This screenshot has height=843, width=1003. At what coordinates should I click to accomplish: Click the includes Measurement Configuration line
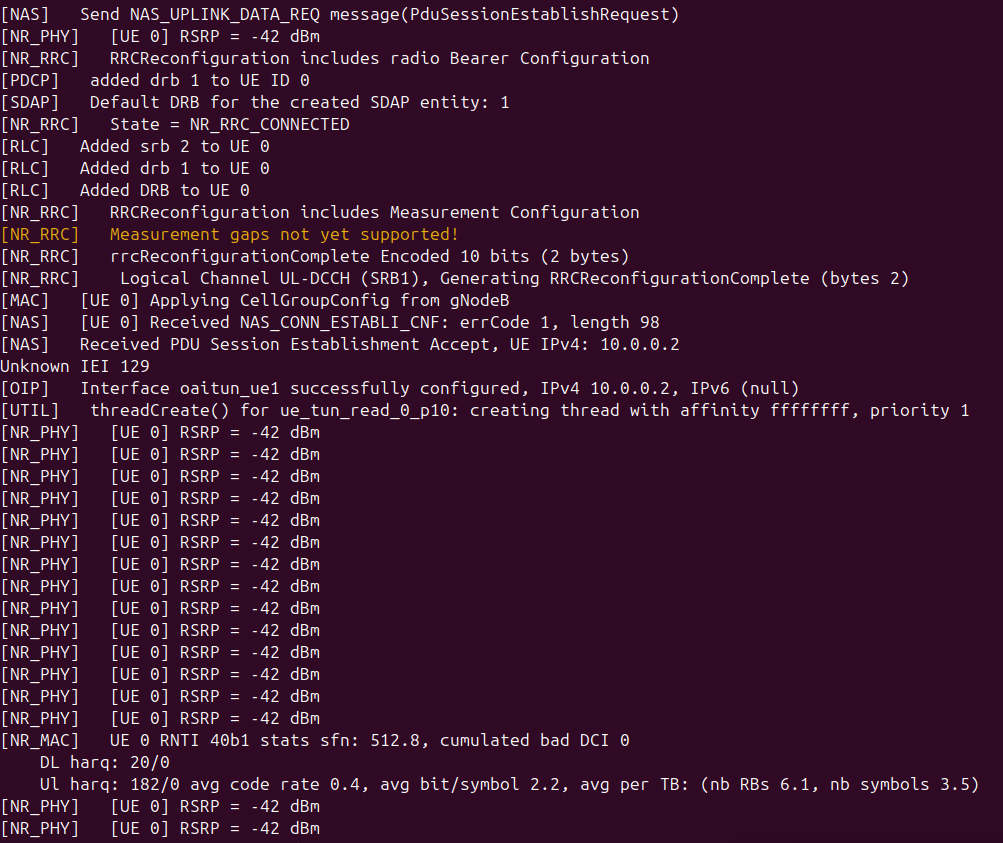point(320,212)
